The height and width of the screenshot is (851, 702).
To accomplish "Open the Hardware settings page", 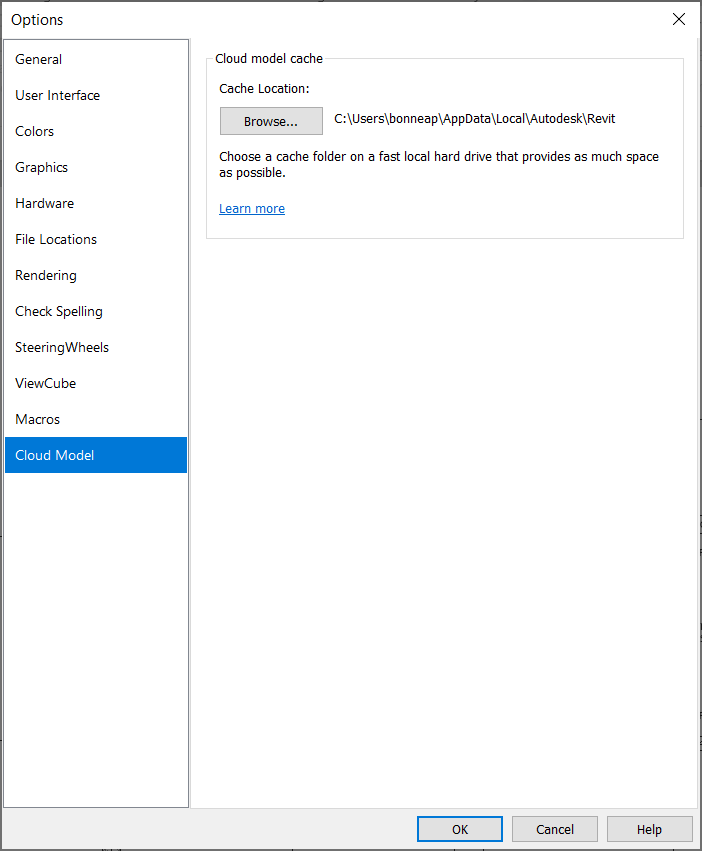I will pyautogui.click(x=45, y=203).
